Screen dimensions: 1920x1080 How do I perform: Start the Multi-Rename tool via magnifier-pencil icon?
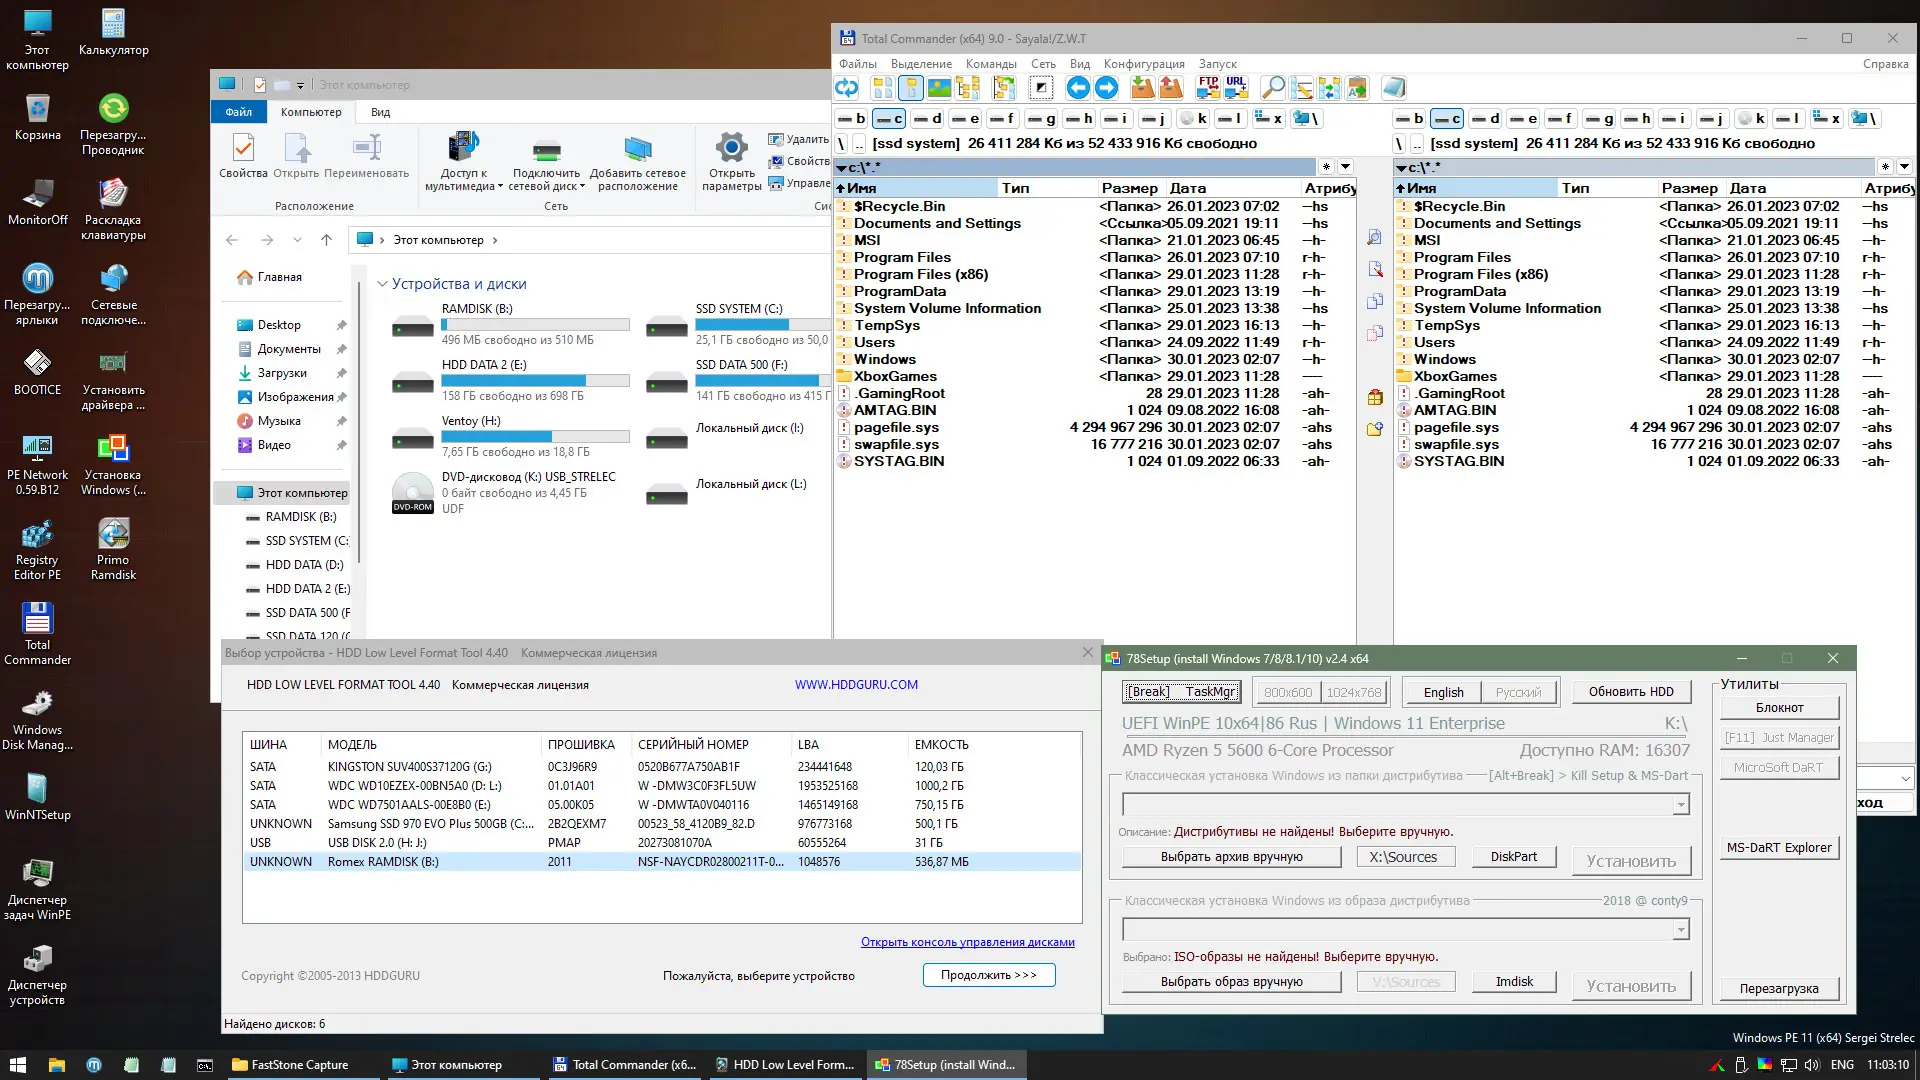(1301, 88)
